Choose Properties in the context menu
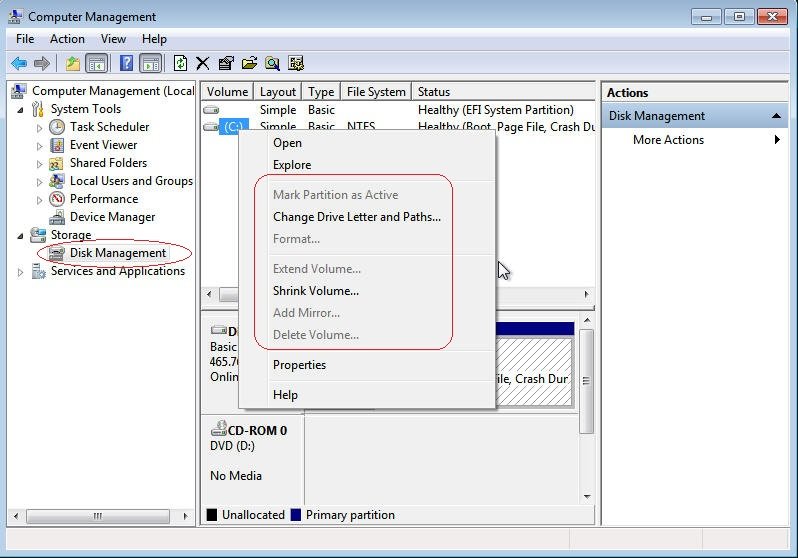This screenshot has width=798, height=558. click(367, 365)
